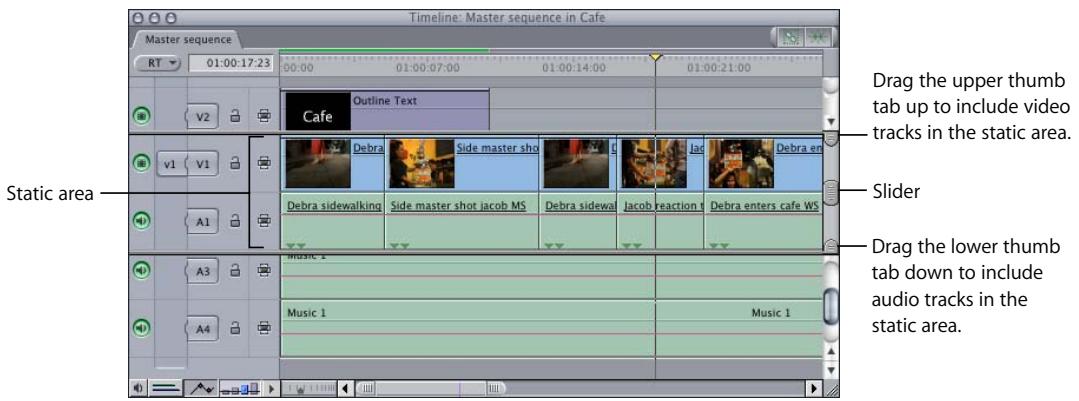The image size is (1079, 401).
Task: Click the Debra en video clip name on V1
Action: pyautogui.click(x=798, y=148)
